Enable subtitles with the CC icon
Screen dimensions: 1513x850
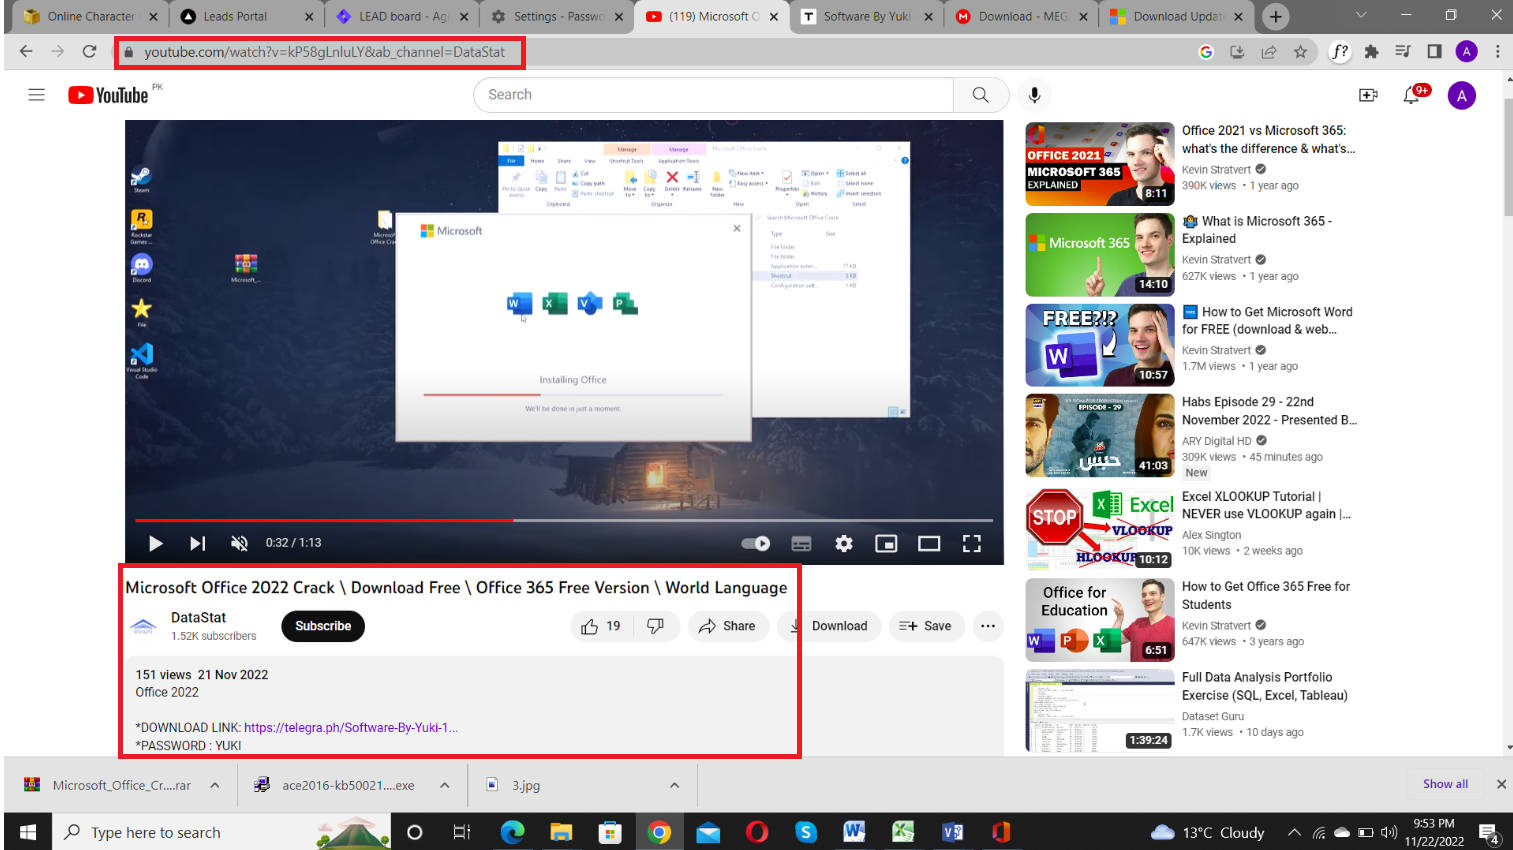coord(801,543)
